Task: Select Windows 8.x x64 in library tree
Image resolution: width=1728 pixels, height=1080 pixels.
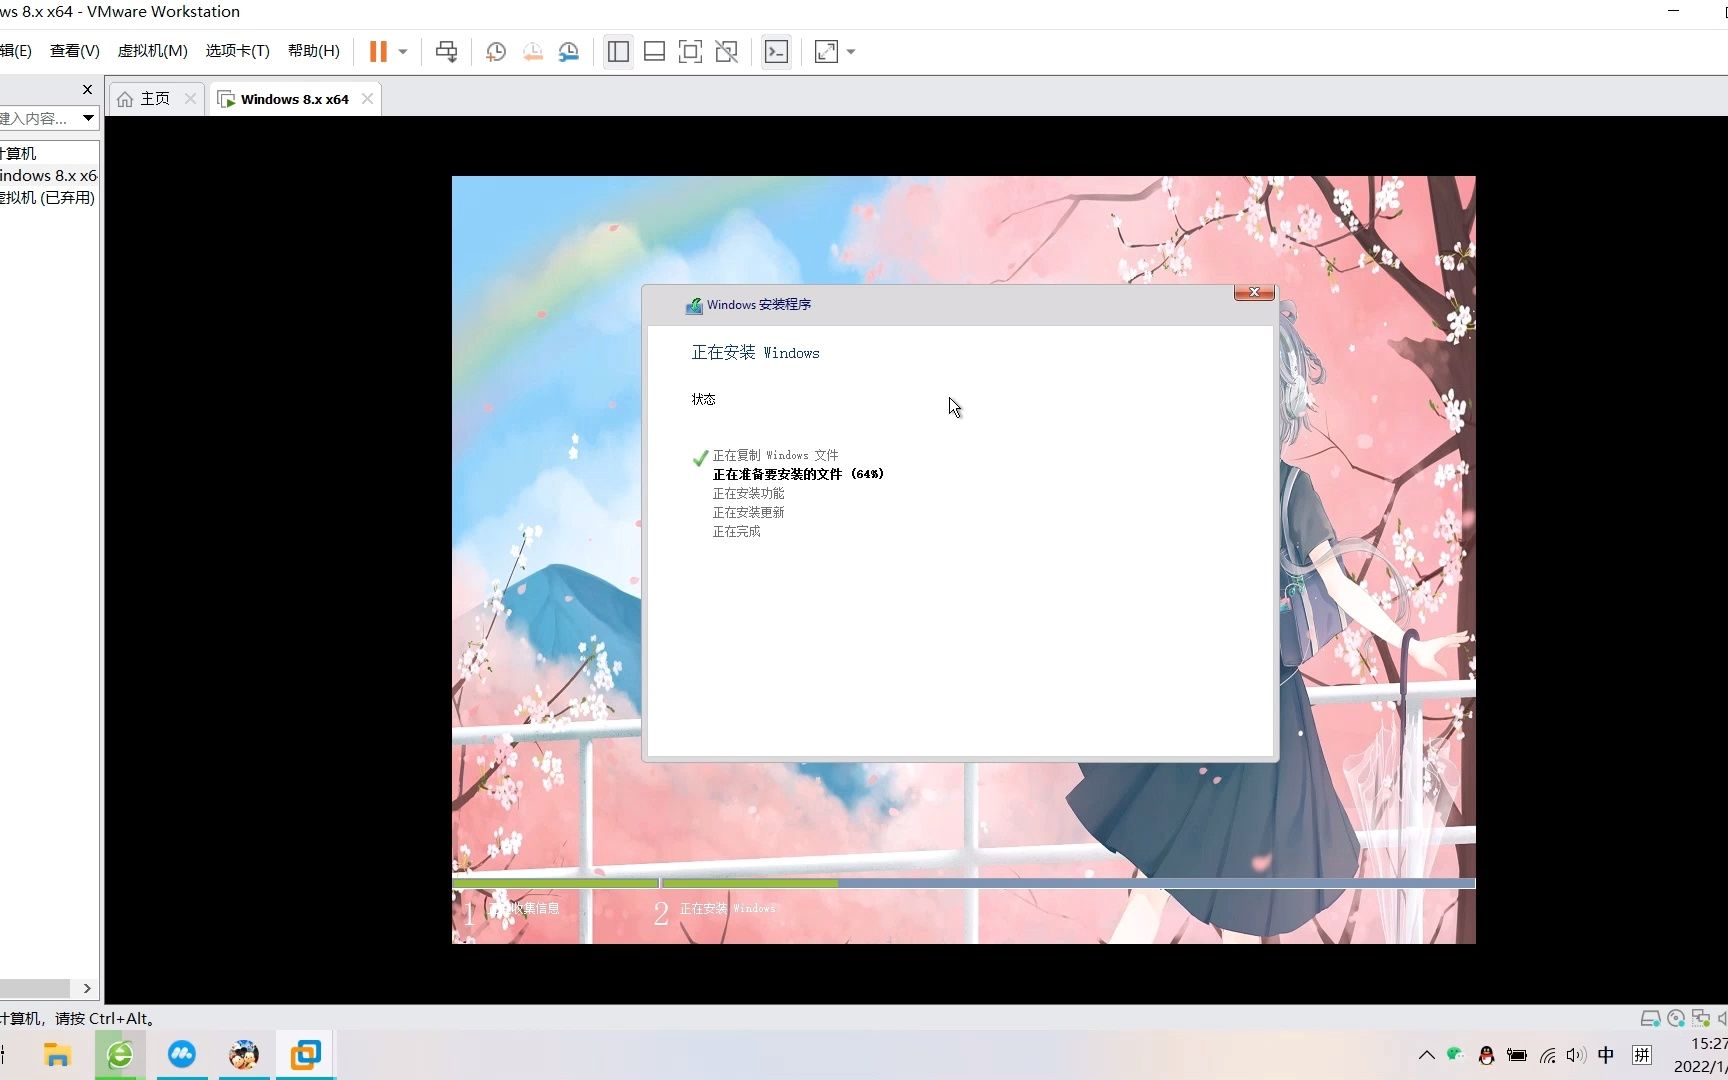Action: [x=49, y=175]
